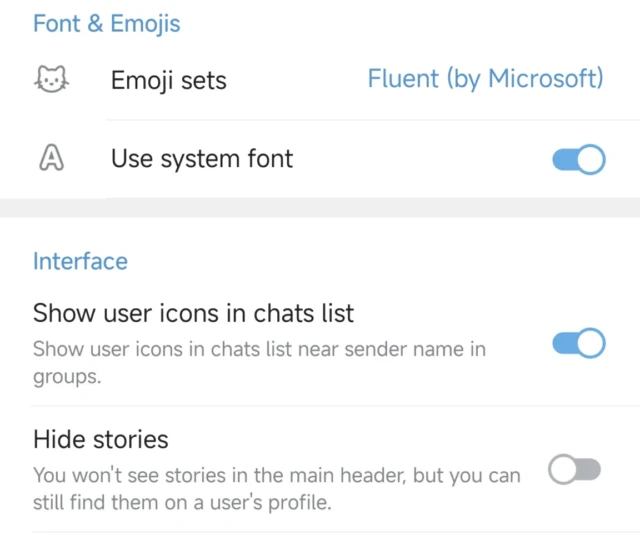Click the Interface section header

[80, 261]
